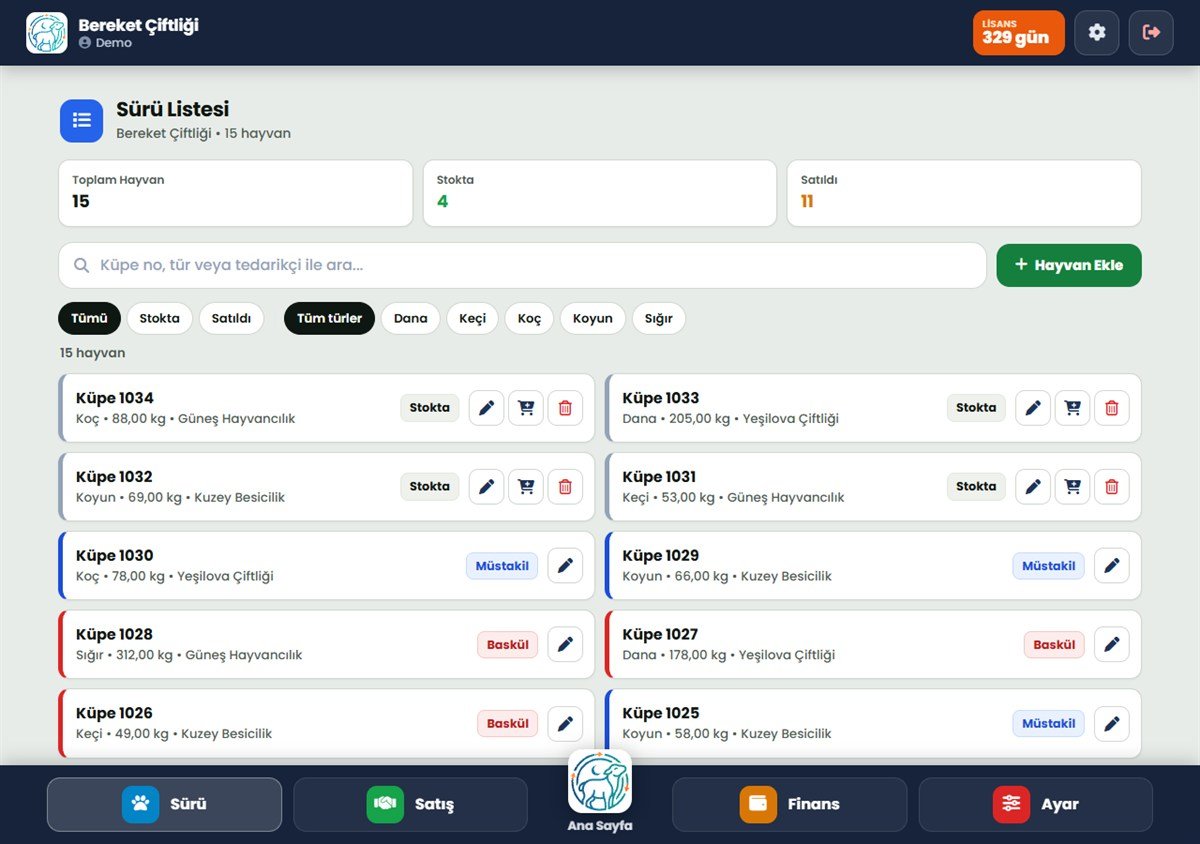
Task: Select the Tüm türler species filter
Action: [329, 318]
